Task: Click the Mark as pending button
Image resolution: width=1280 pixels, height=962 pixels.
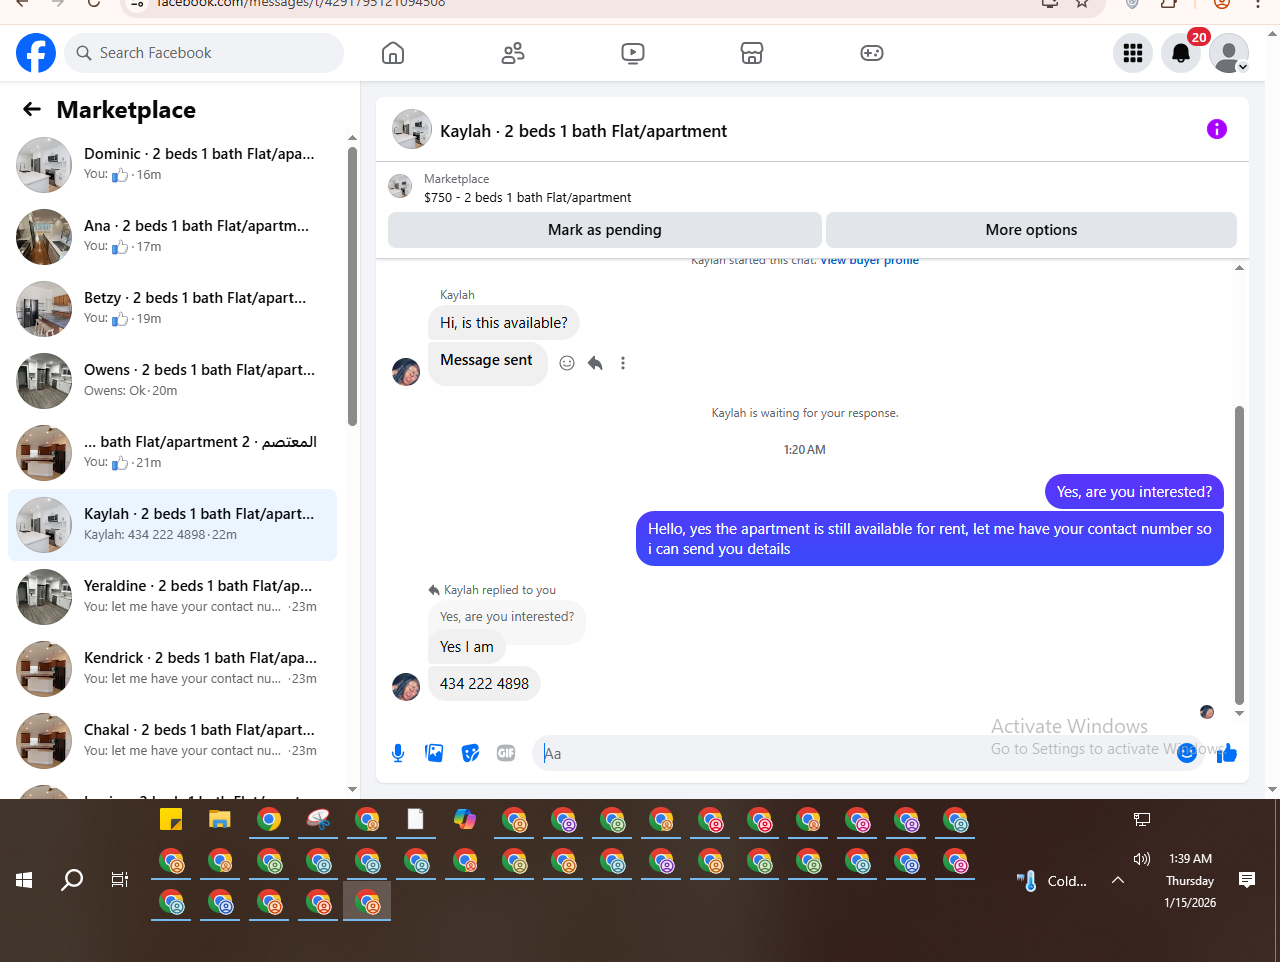Action: [x=605, y=230]
